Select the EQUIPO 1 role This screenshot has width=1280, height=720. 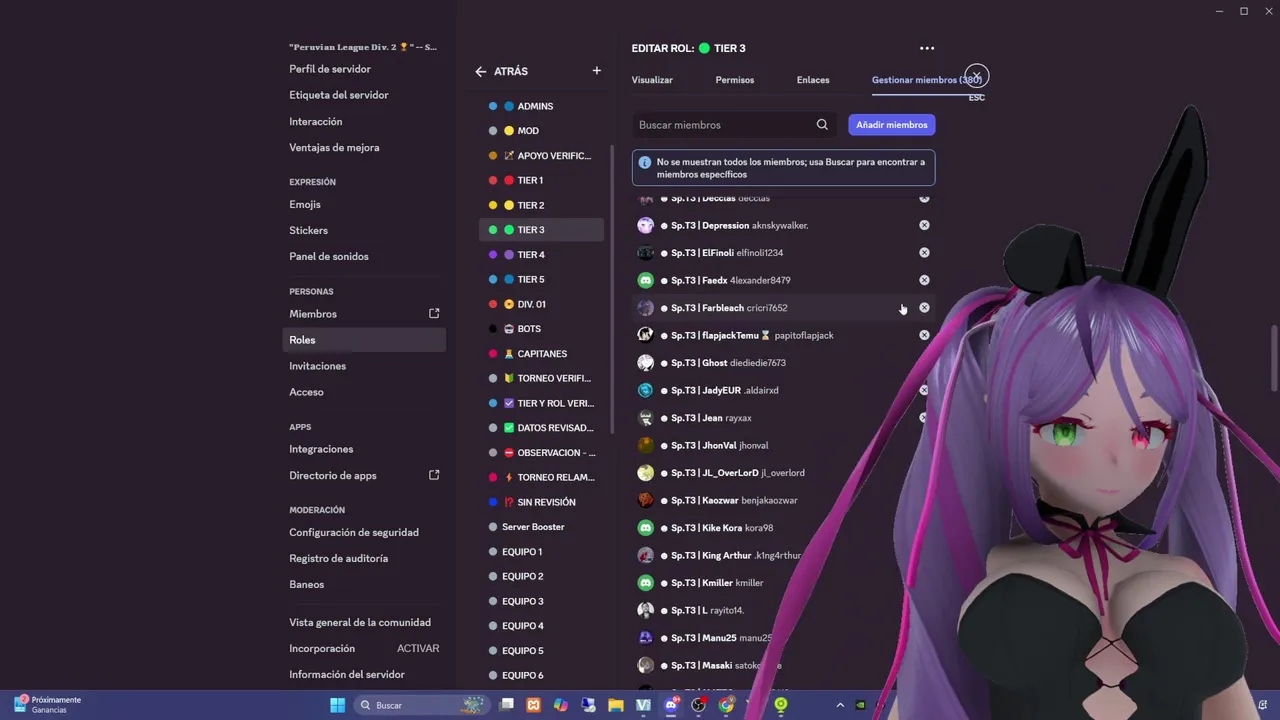(x=541, y=552)
